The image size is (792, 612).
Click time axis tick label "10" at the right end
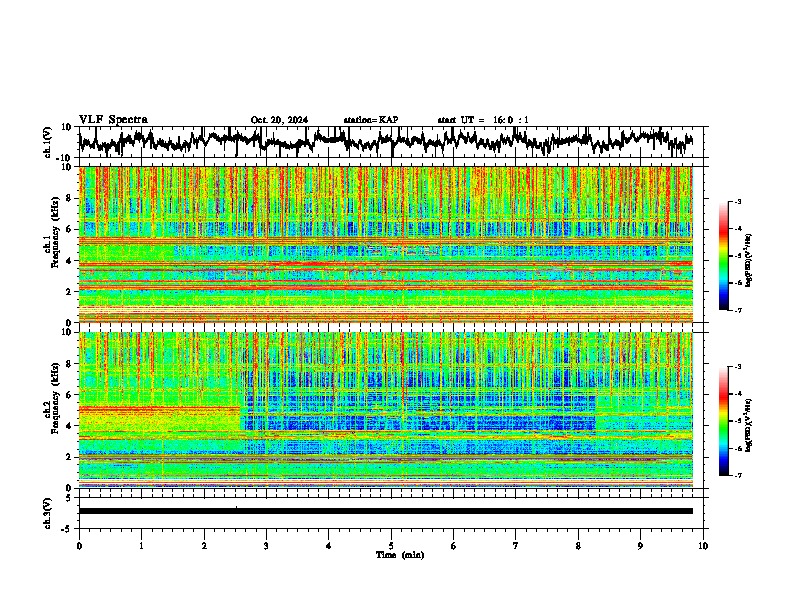click(x=703, y=546)
